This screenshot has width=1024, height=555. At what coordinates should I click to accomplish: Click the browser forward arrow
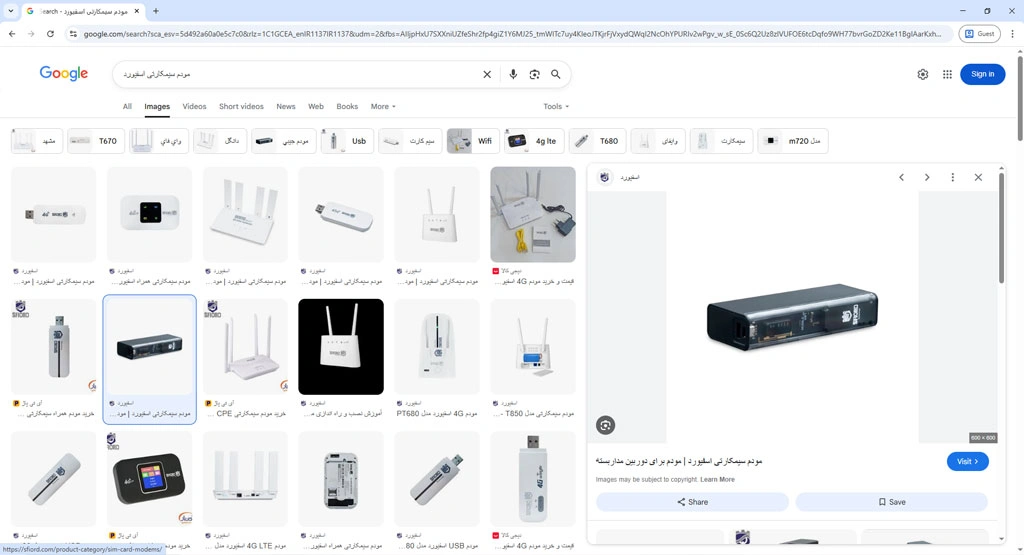[31, 33]
